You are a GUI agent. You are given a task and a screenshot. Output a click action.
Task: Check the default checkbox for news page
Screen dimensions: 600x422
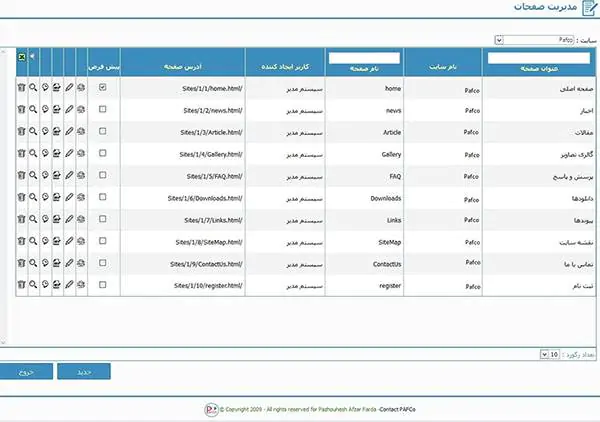click(103, 109)
